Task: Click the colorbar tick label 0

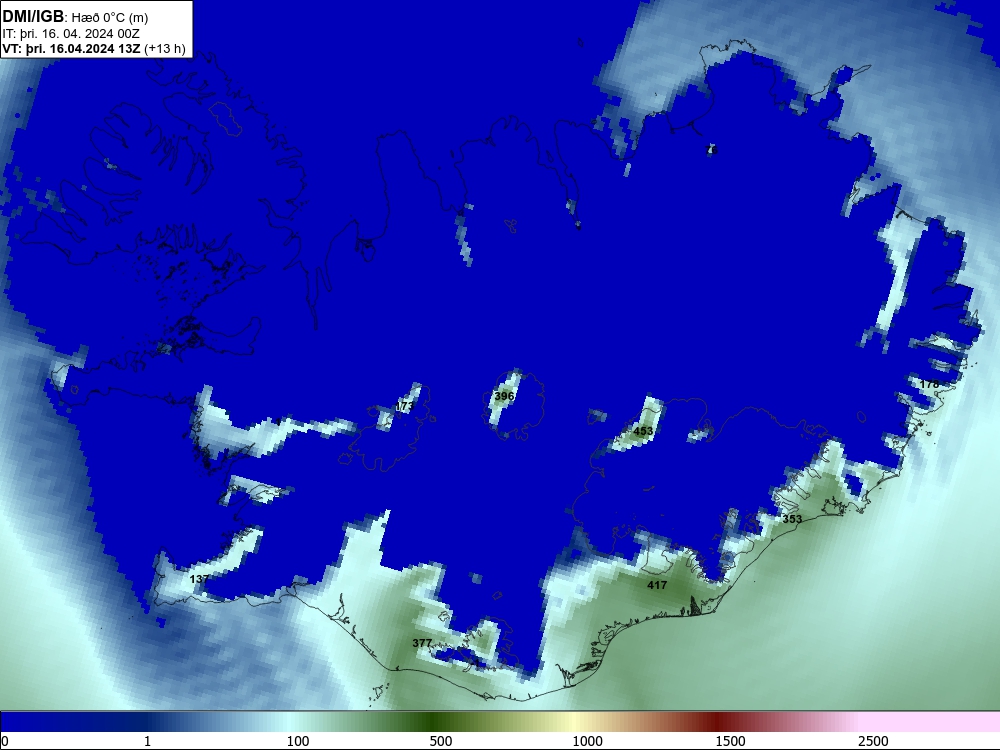Action: click(x=5, y=741)
